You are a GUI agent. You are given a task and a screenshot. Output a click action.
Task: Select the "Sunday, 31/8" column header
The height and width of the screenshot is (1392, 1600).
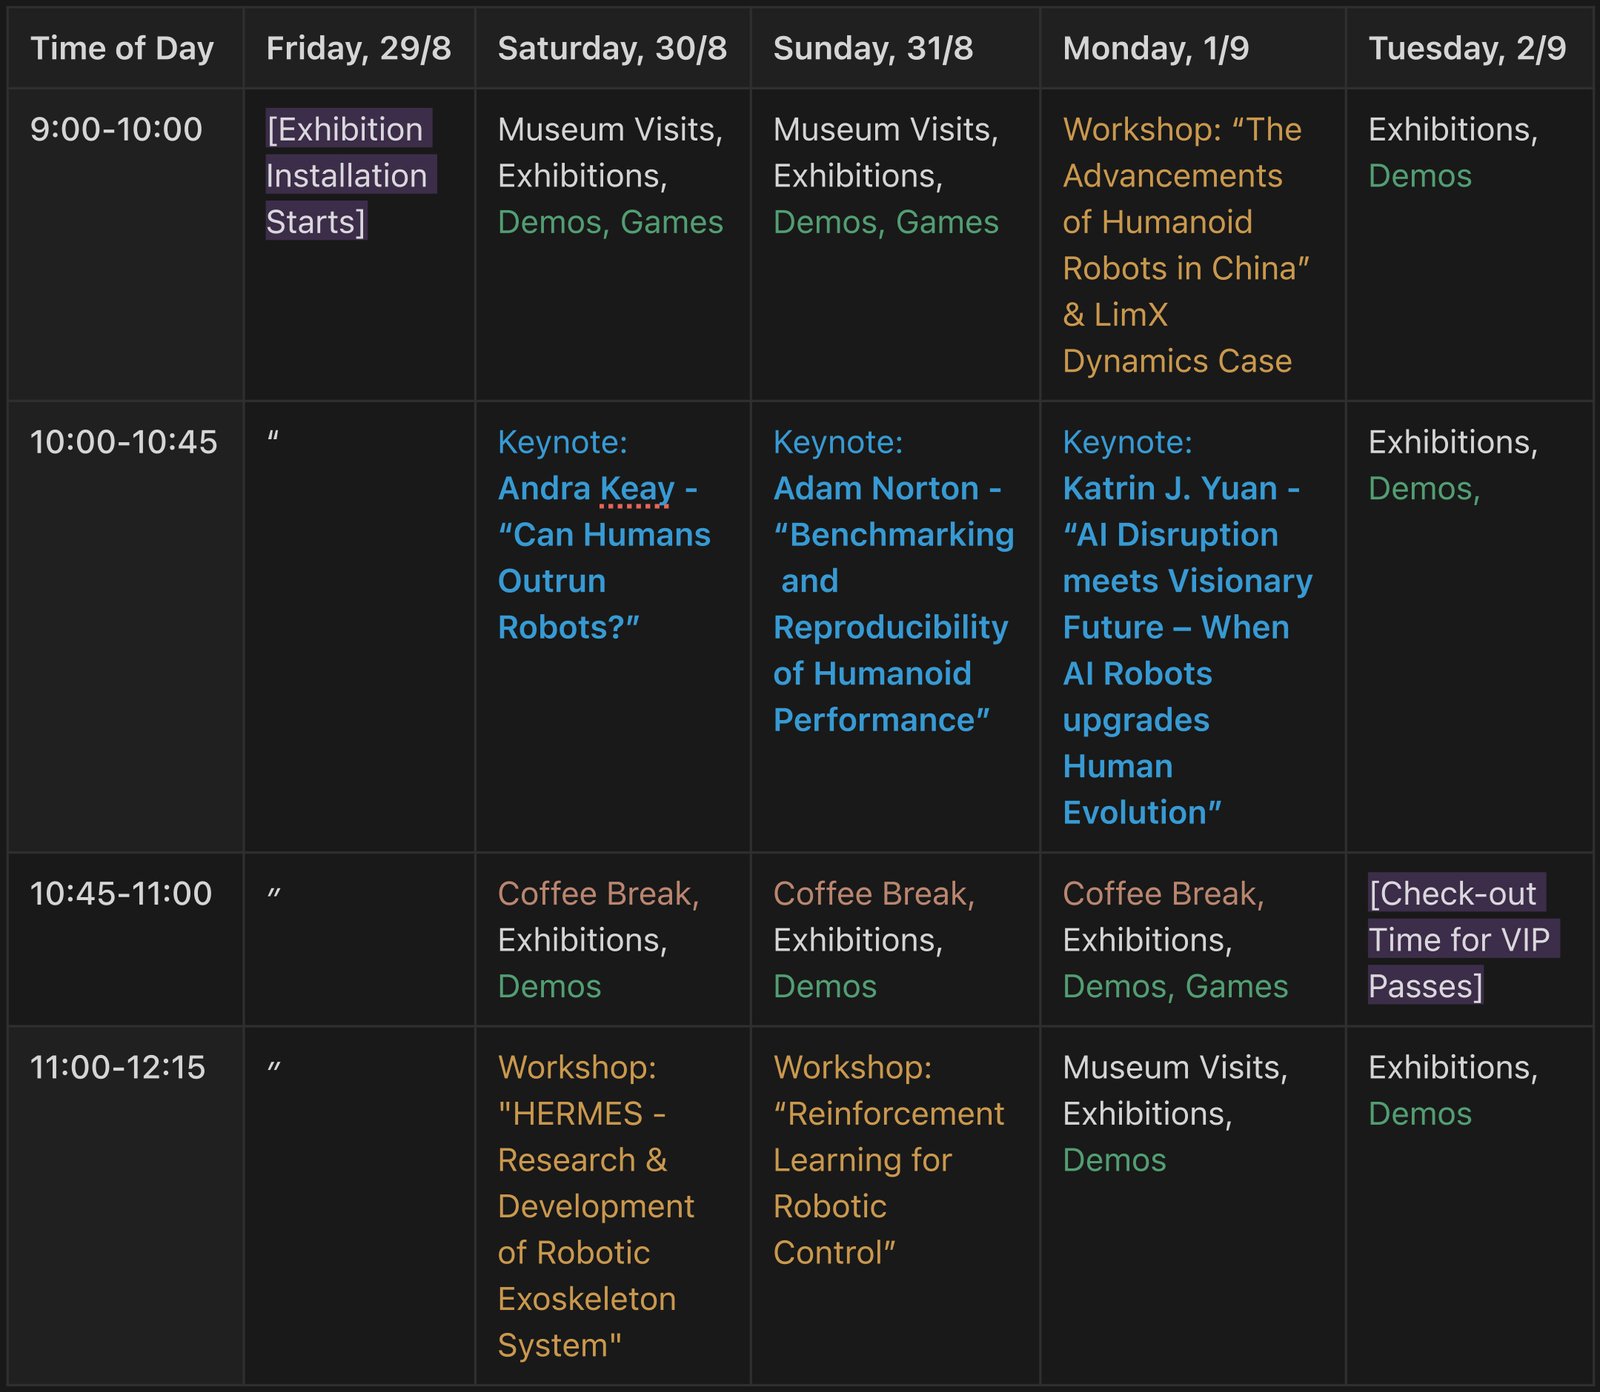pyautogui.click(x=873, y=48)
